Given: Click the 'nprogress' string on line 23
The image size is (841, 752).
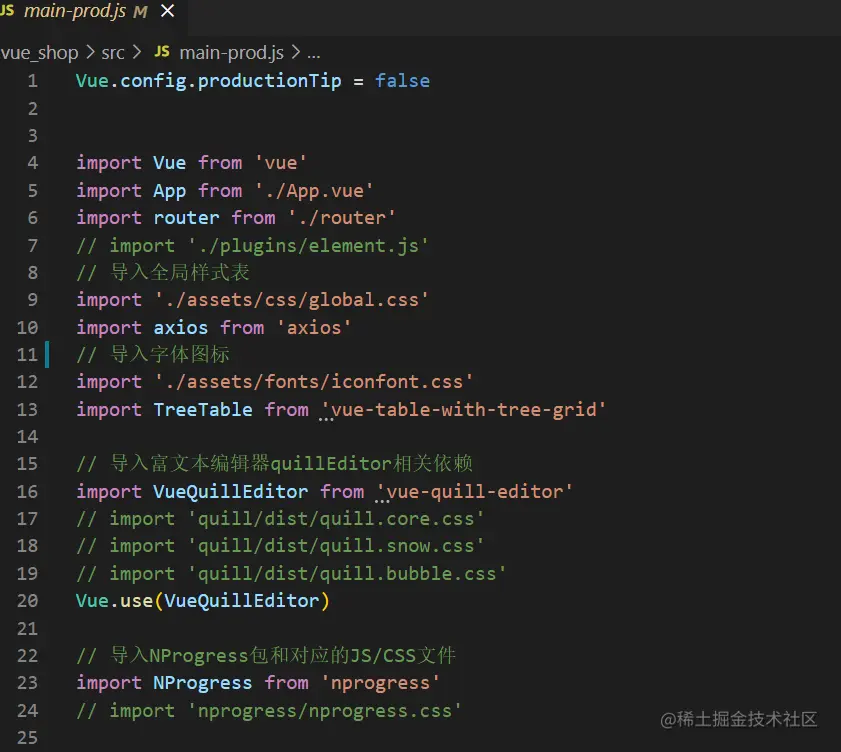Looking at the screenshot, I should (x=380, y=682).
